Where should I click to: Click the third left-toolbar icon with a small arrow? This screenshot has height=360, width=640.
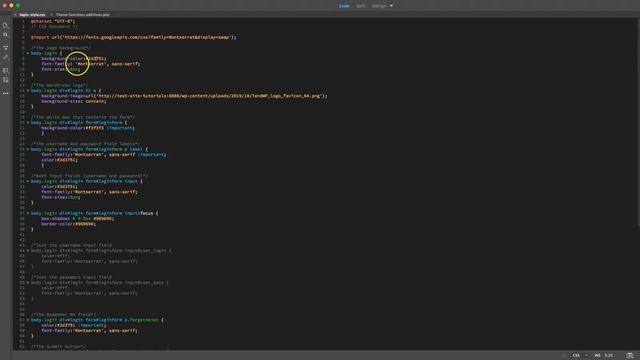click(x=5, y=48)
